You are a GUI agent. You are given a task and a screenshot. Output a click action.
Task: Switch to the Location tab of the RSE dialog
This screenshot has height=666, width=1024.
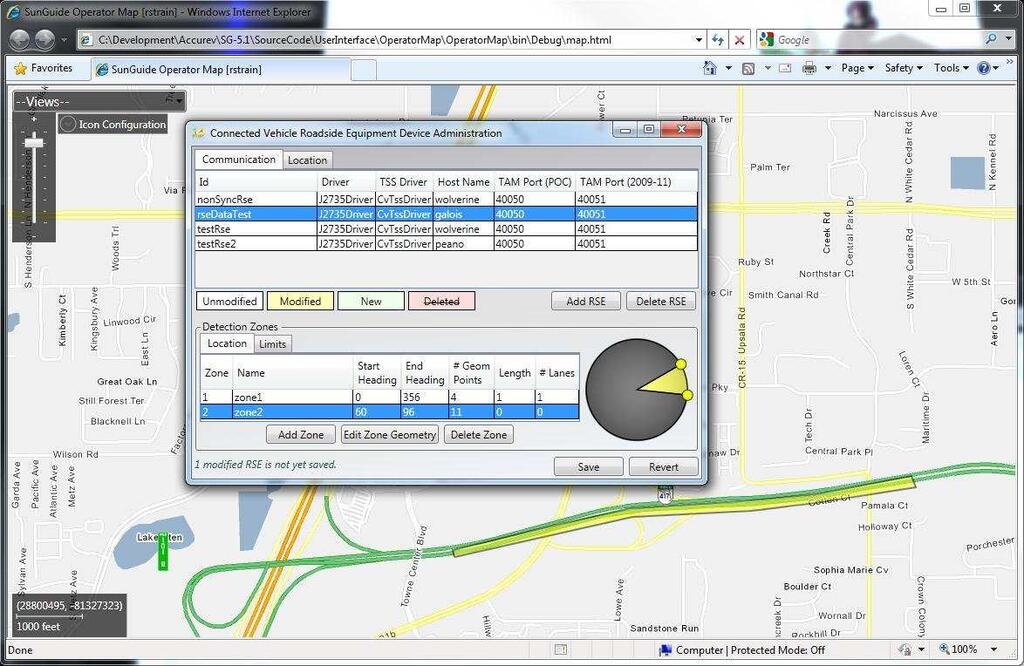click(307, 159)
